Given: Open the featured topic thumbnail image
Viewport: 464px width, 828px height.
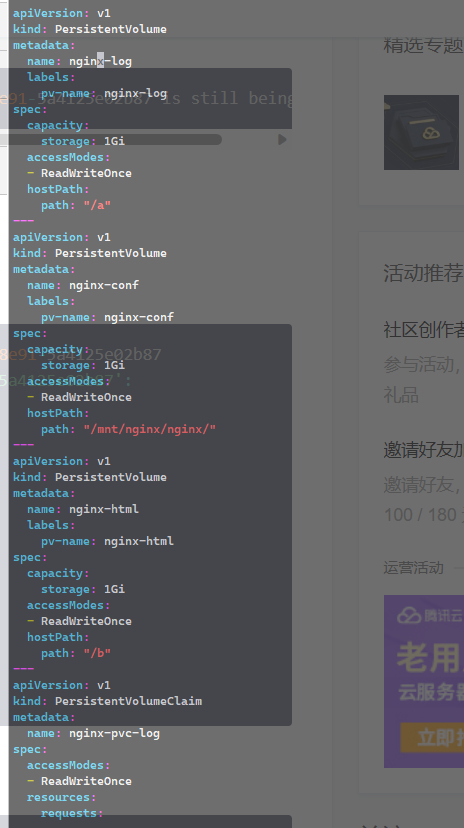Looking at the screenshot, I should coord(421,132).
